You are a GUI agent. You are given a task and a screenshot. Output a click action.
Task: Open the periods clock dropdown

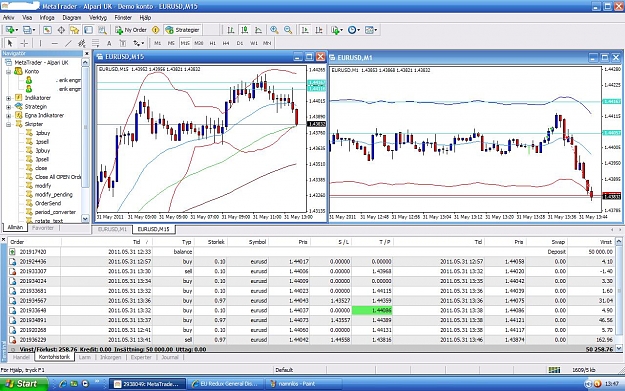353,30
